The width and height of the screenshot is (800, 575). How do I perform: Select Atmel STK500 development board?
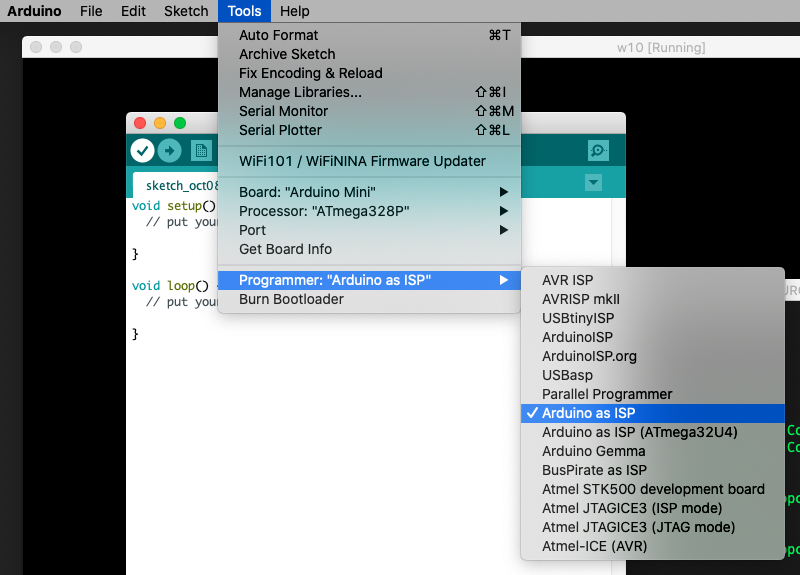(x=653, y=489)
